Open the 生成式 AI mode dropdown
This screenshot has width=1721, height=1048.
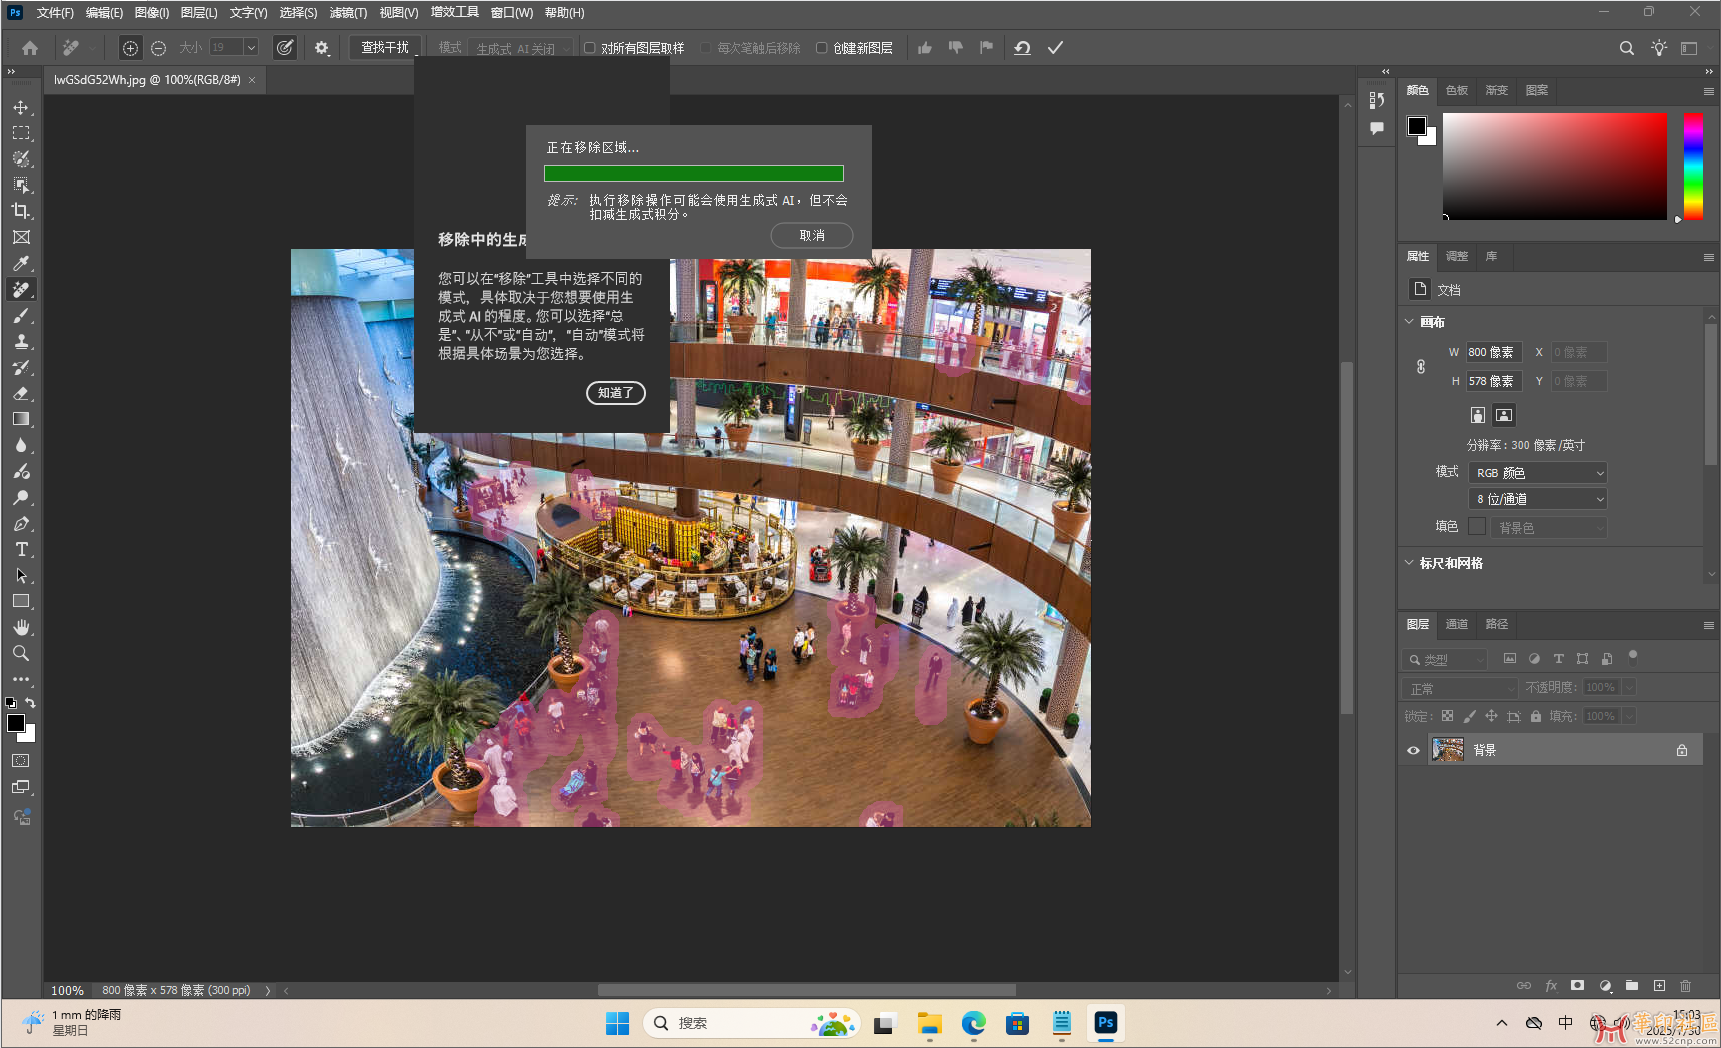click(x=521, y=47)
